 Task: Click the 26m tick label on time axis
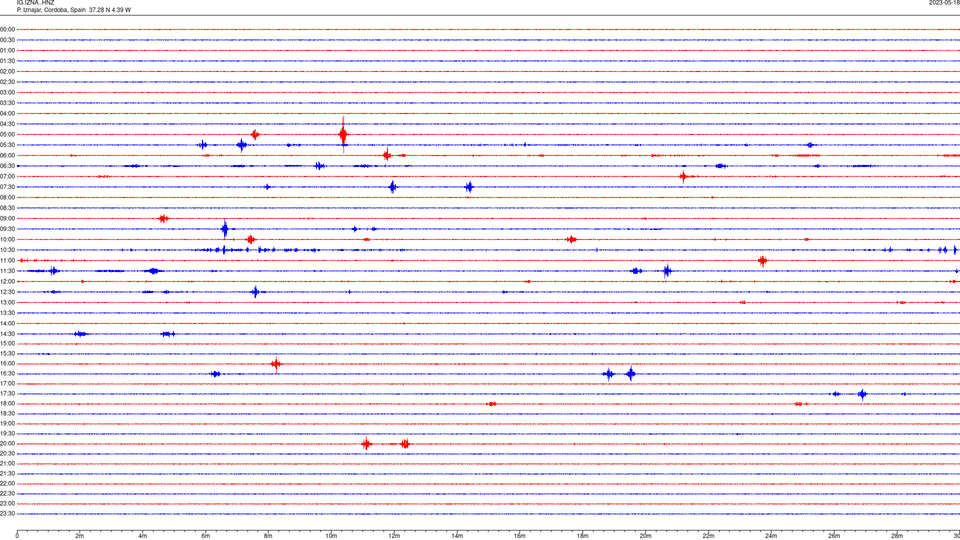tap(834, 536)
